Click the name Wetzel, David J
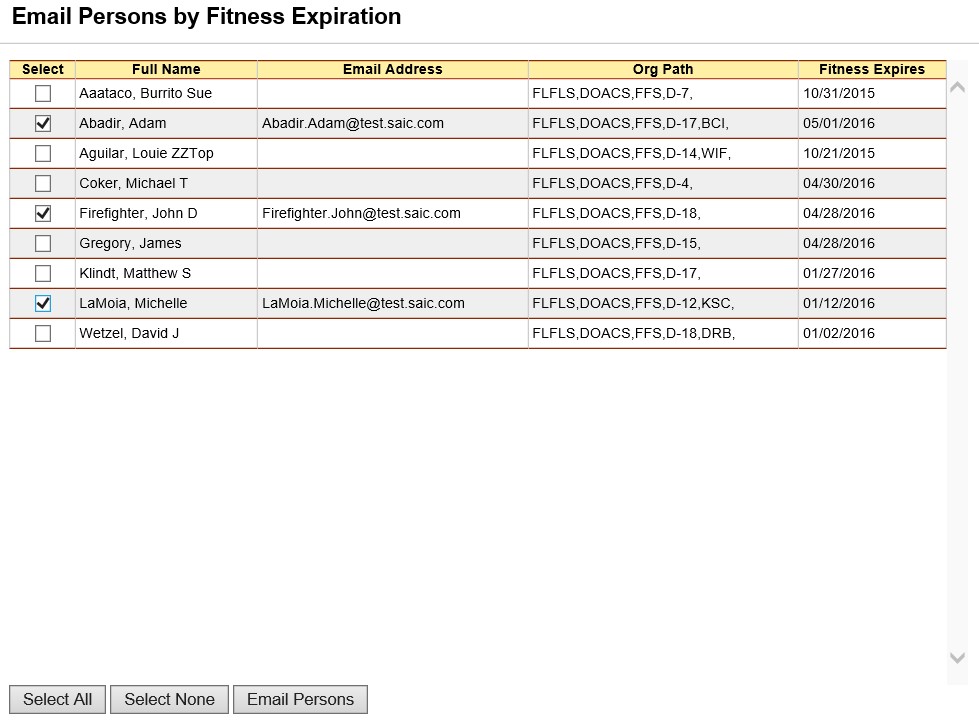The width and height of the screenshot is (979, 727). [129, 334]
